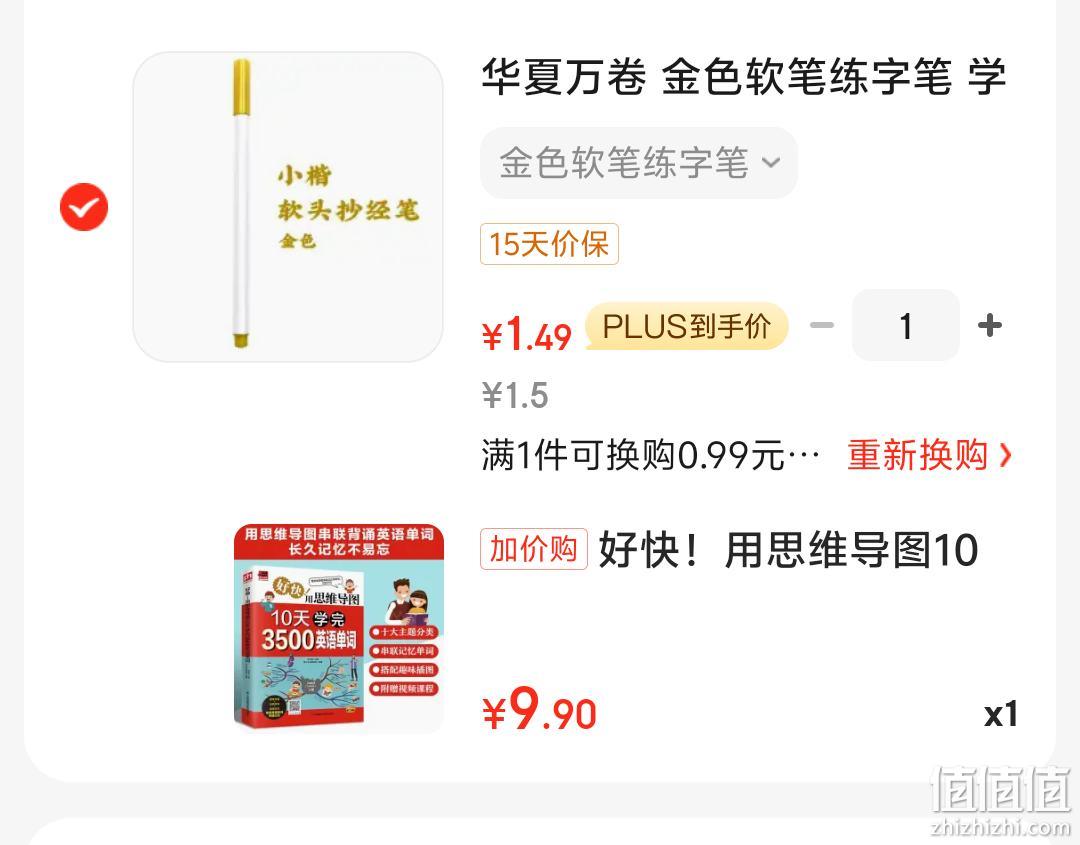Image resolution: width=1080 pixels, height=845 pixels.
Task: Open the 3500英语单词 book thumbnail
Action: (339, 628)
